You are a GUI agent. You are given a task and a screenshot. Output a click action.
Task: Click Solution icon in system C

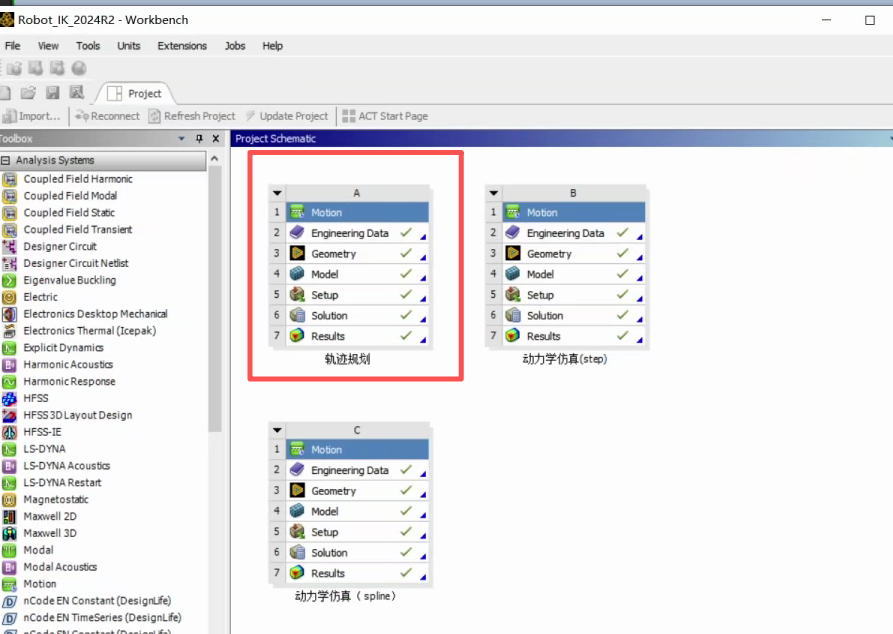297,552
